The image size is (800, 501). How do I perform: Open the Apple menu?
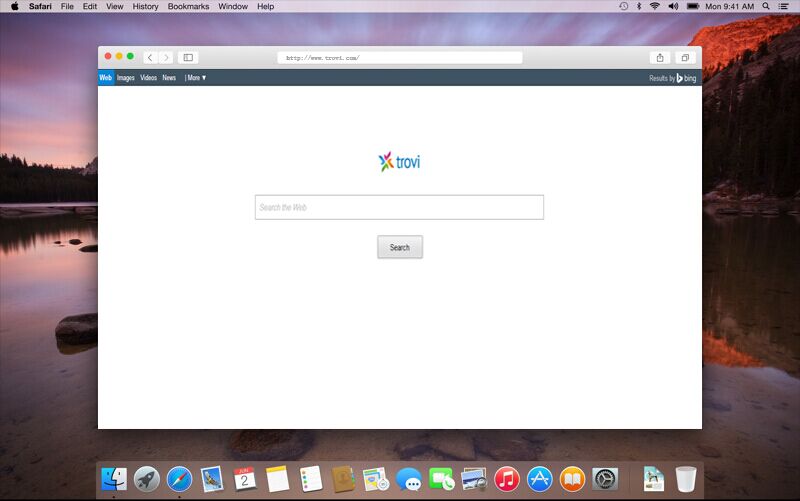click(14, 6)
